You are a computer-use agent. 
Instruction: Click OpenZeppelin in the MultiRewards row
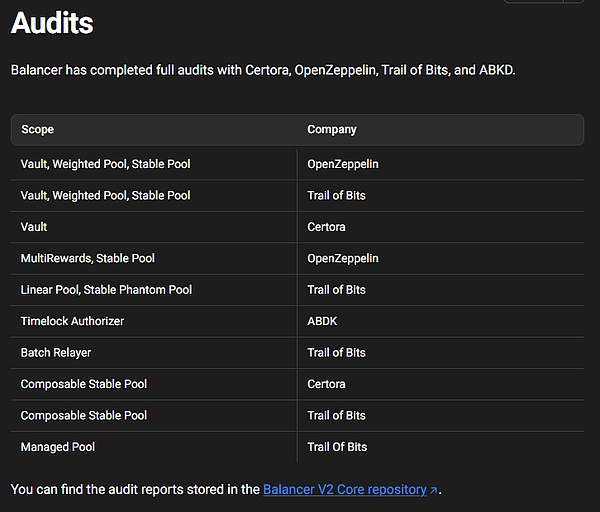pyautogui.click(x=343, y=258)
